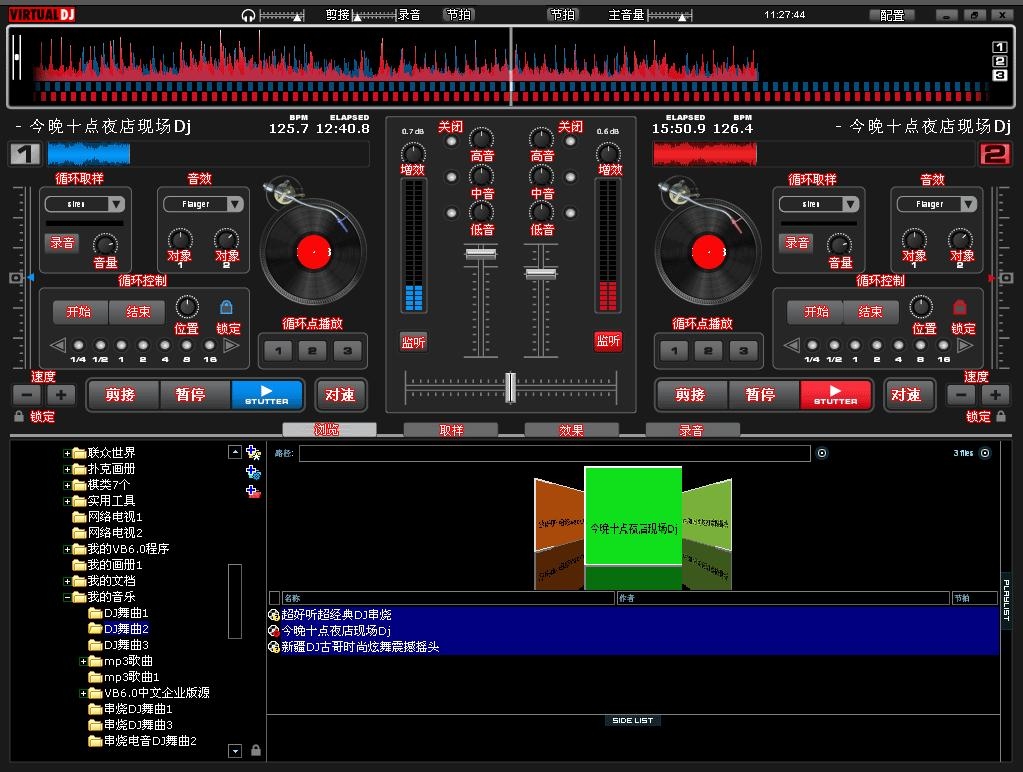
Task: Toggle the 监听 headphone cue on right channel
Action: tap(608, 341)
